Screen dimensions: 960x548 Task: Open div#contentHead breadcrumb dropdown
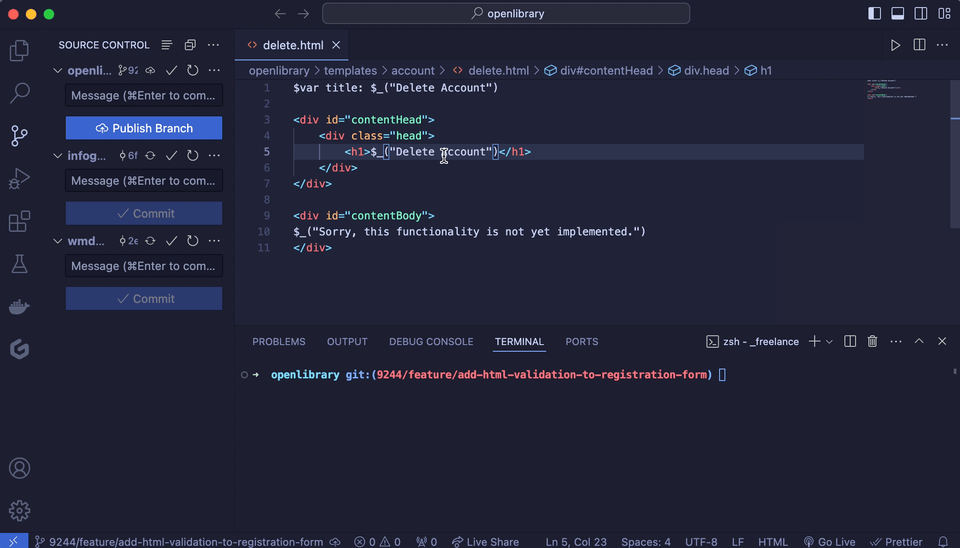click(599, 70)
